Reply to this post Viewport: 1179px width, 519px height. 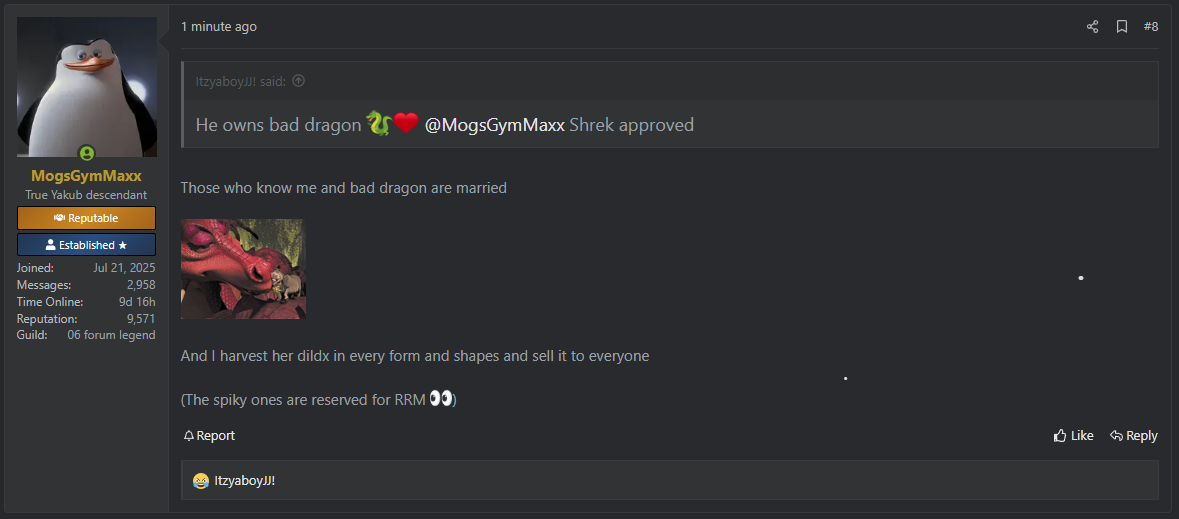1134,436
